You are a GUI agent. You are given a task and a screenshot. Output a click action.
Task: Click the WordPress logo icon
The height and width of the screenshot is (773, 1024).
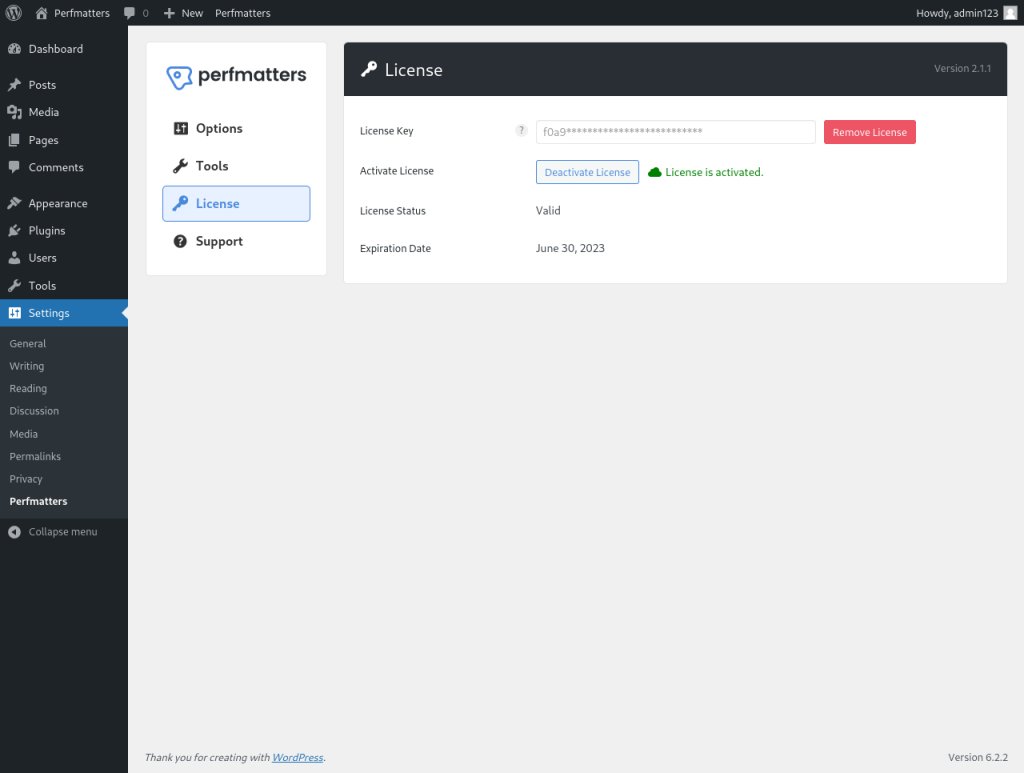coord(14,12)
